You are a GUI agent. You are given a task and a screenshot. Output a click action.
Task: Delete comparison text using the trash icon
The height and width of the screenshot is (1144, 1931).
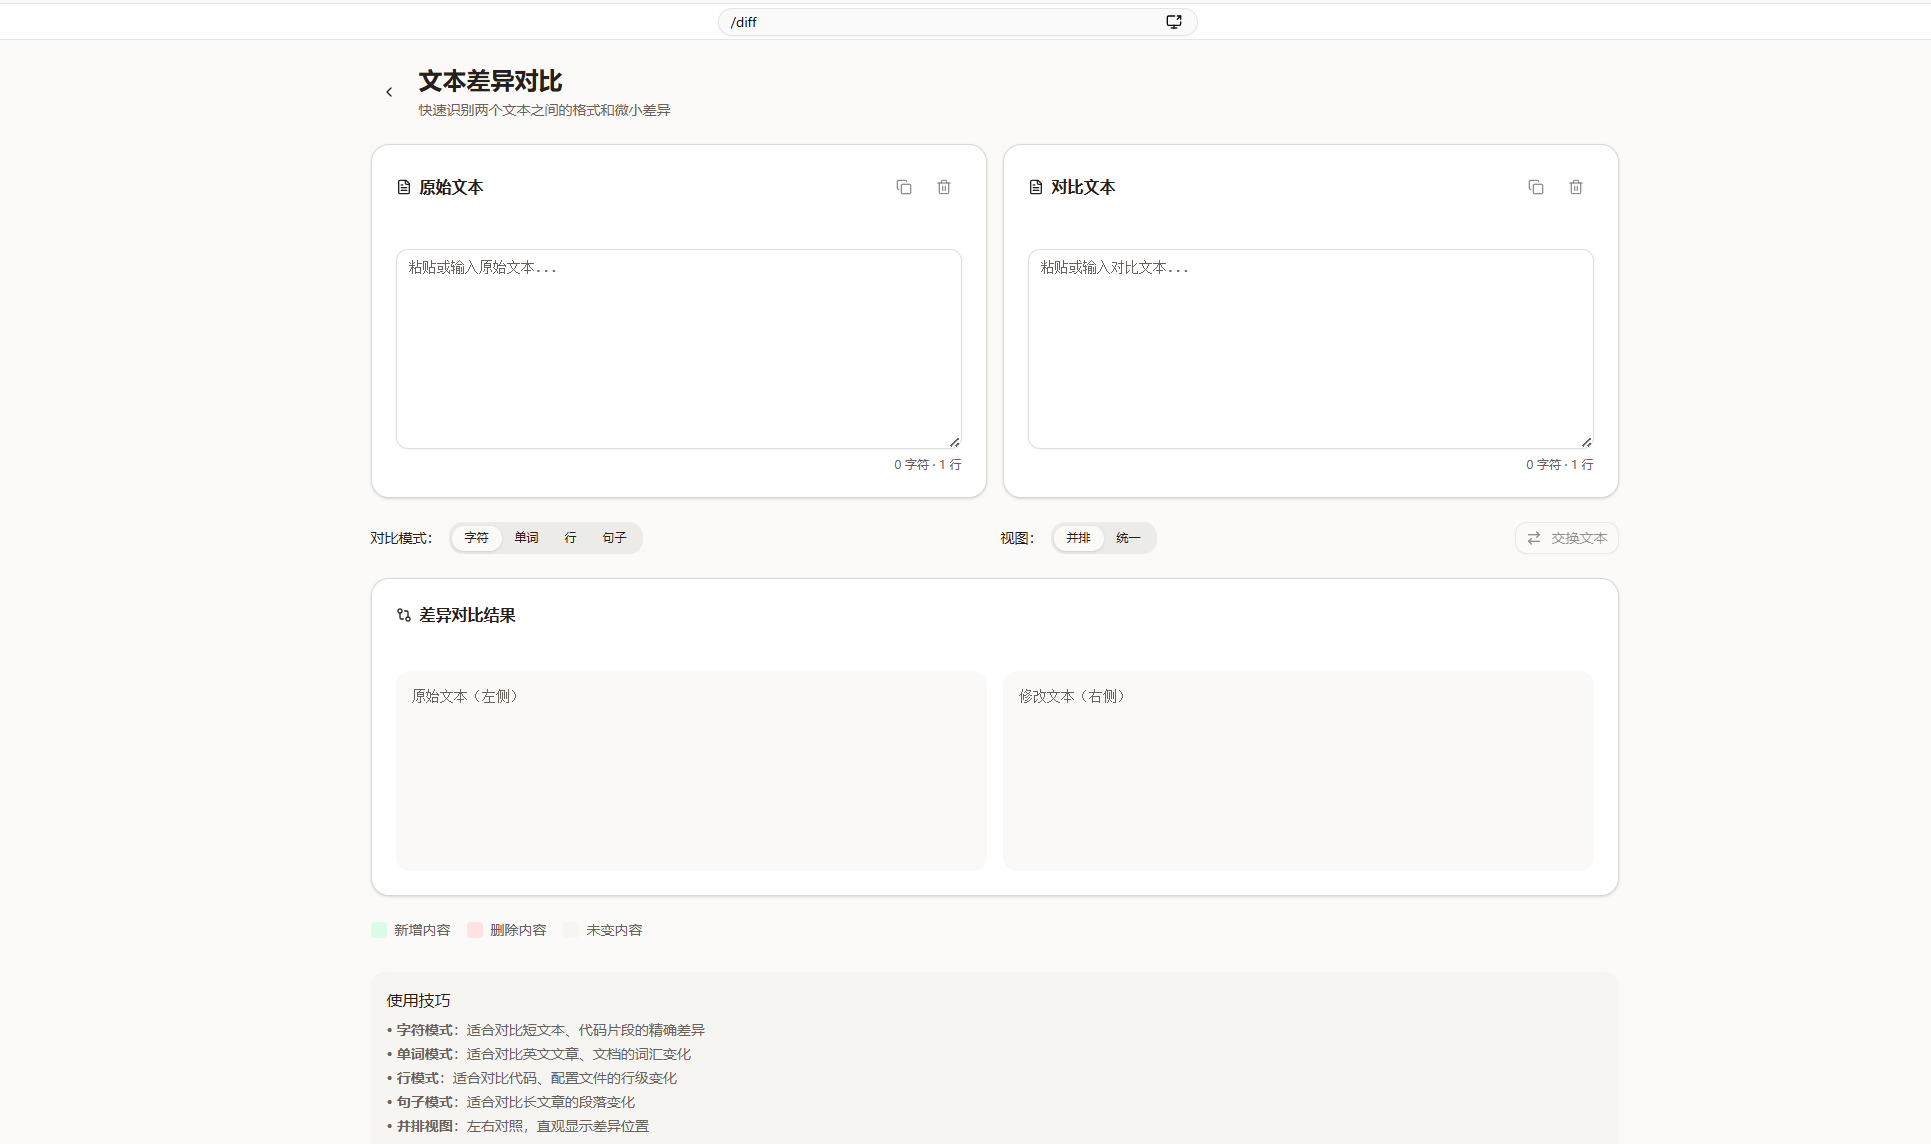[1576, 187]
